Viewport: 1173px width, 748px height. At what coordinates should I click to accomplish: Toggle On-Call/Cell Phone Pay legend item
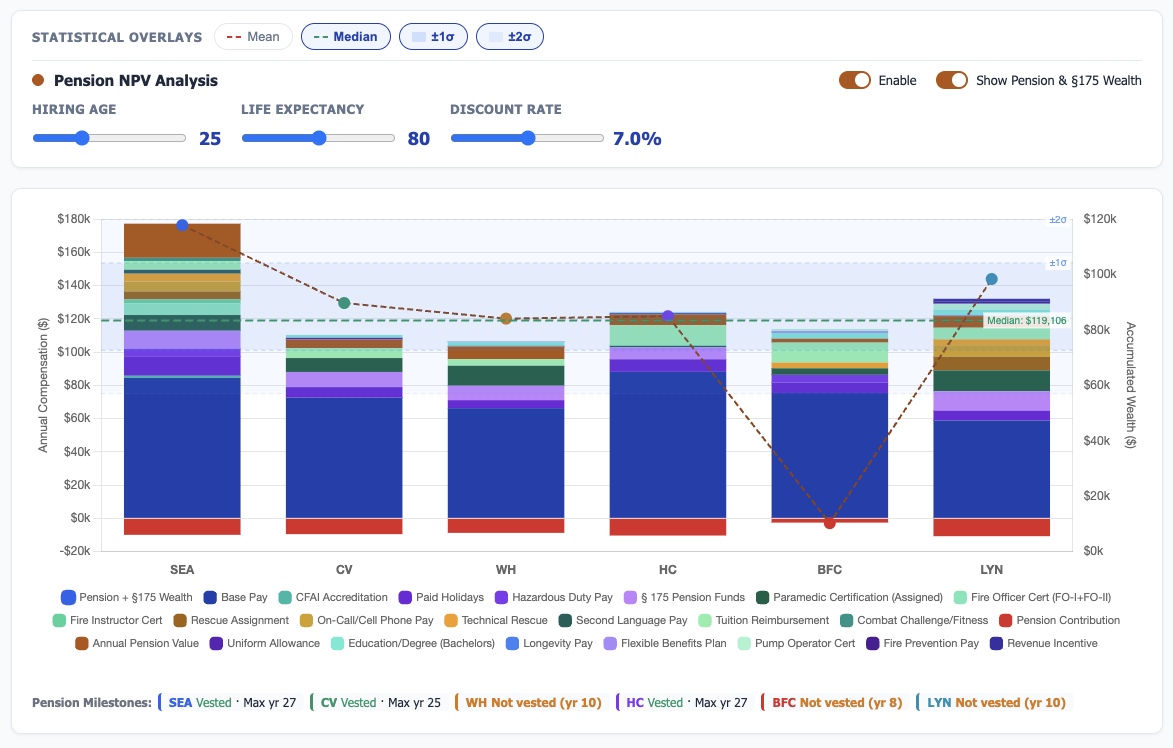point(366,621)
